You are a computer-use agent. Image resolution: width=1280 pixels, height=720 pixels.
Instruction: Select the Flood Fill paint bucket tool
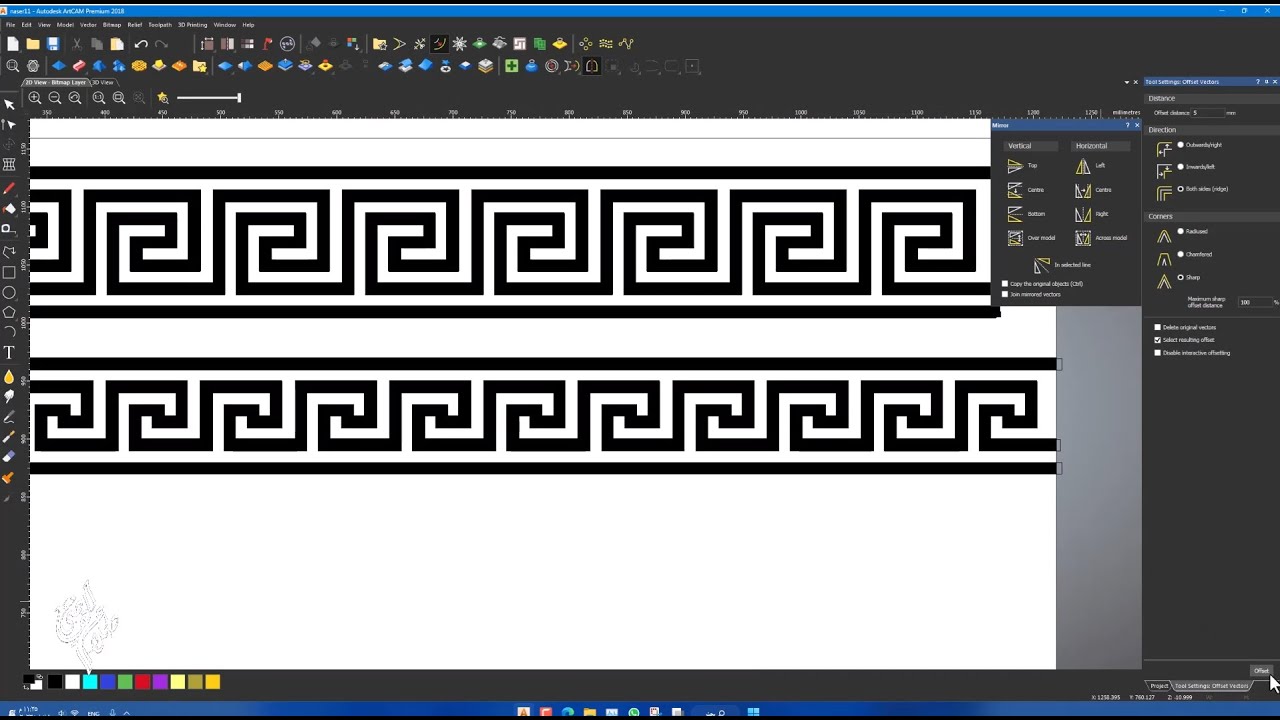click(x=9, y=208)
